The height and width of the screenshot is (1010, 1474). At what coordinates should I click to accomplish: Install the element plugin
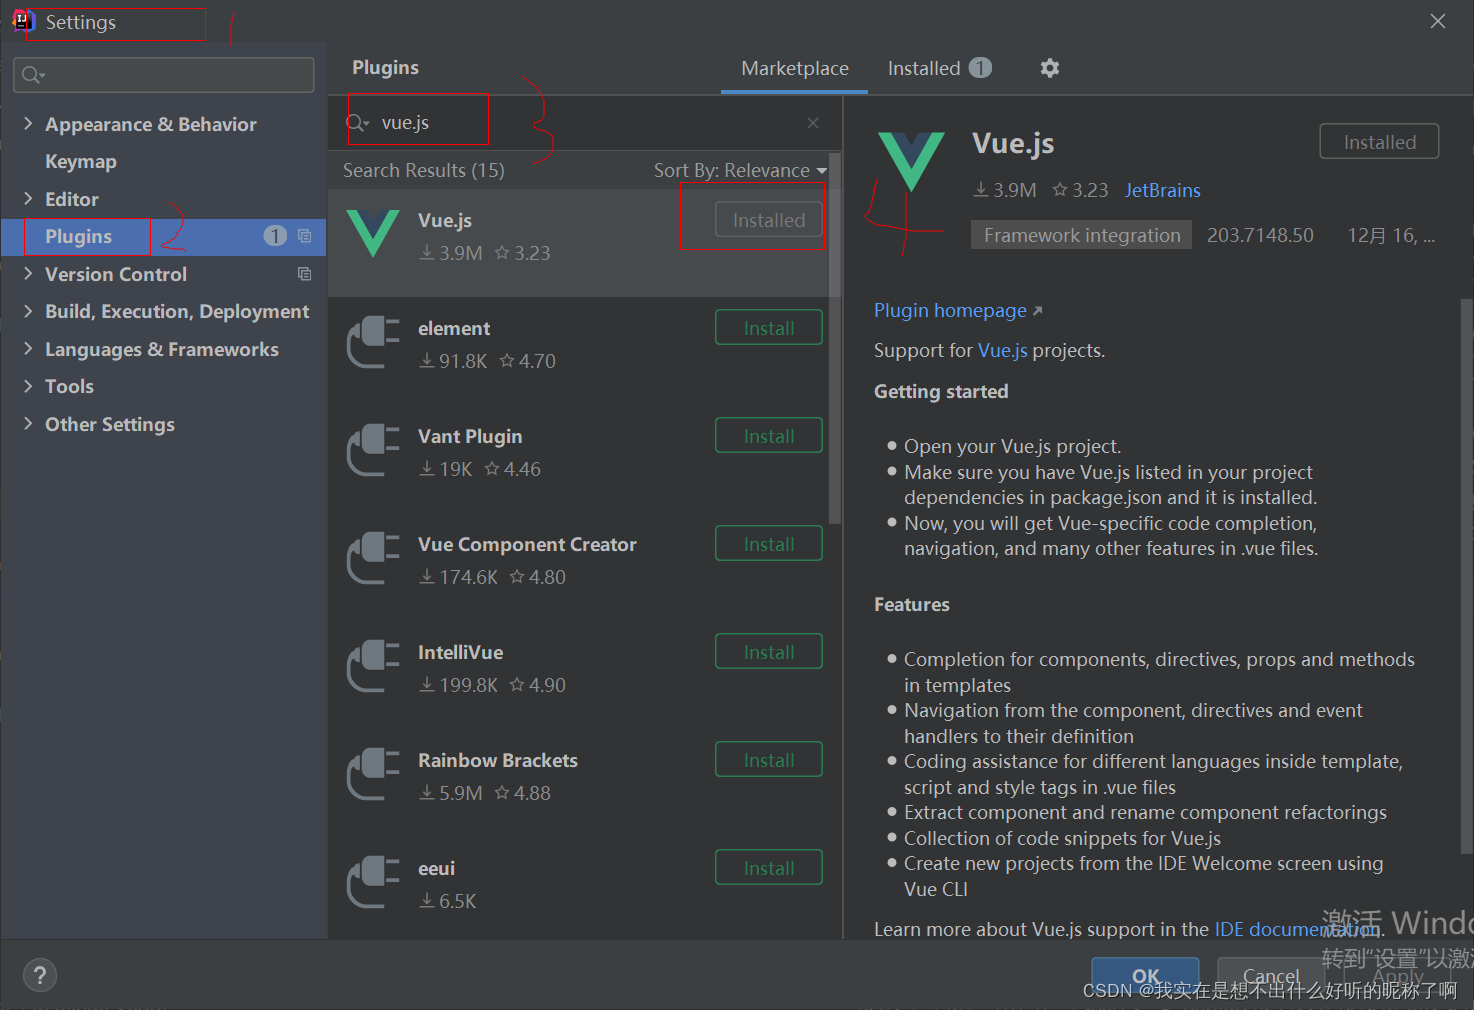pyautogui.click(x=769, y=328)
